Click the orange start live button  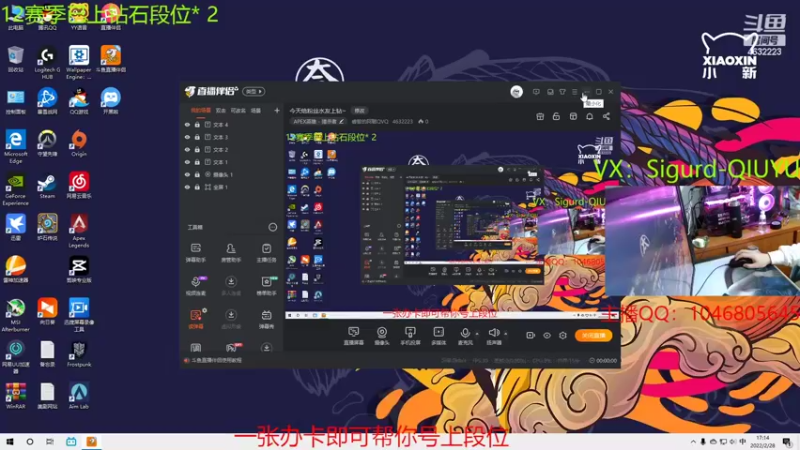tap(593, 335)
